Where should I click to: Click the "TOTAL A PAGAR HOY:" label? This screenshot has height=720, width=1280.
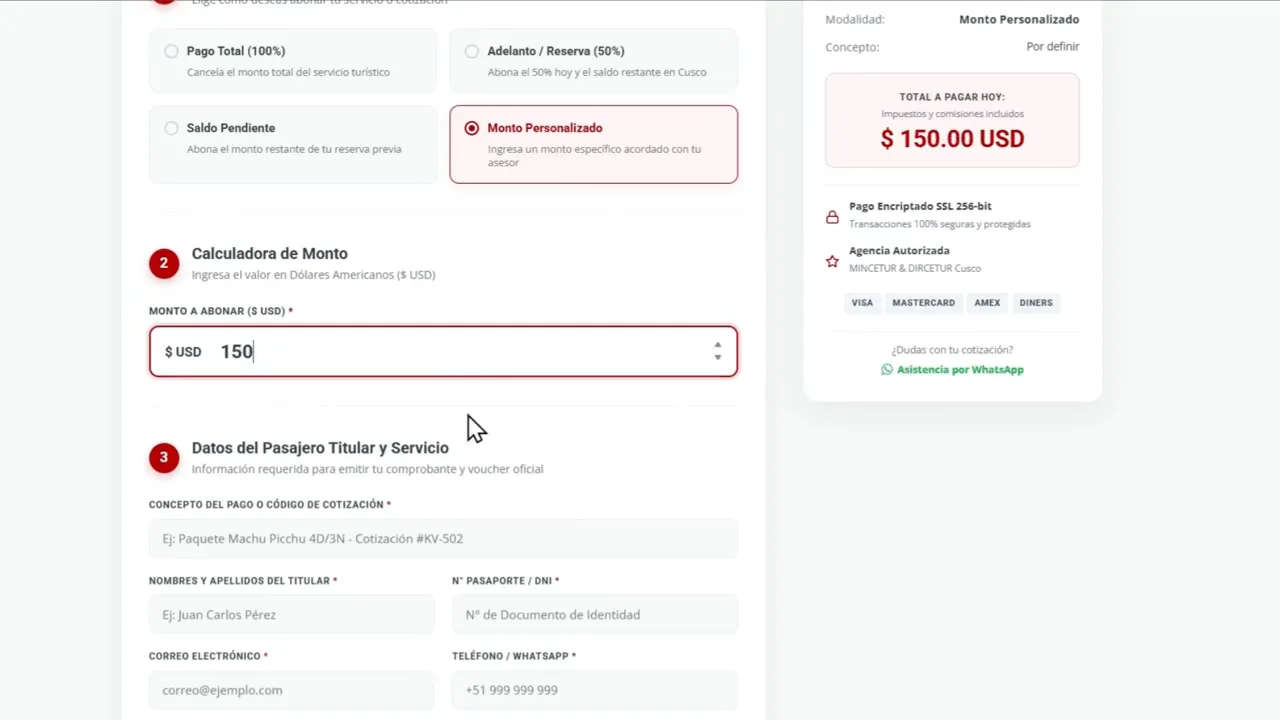point(952,97)
